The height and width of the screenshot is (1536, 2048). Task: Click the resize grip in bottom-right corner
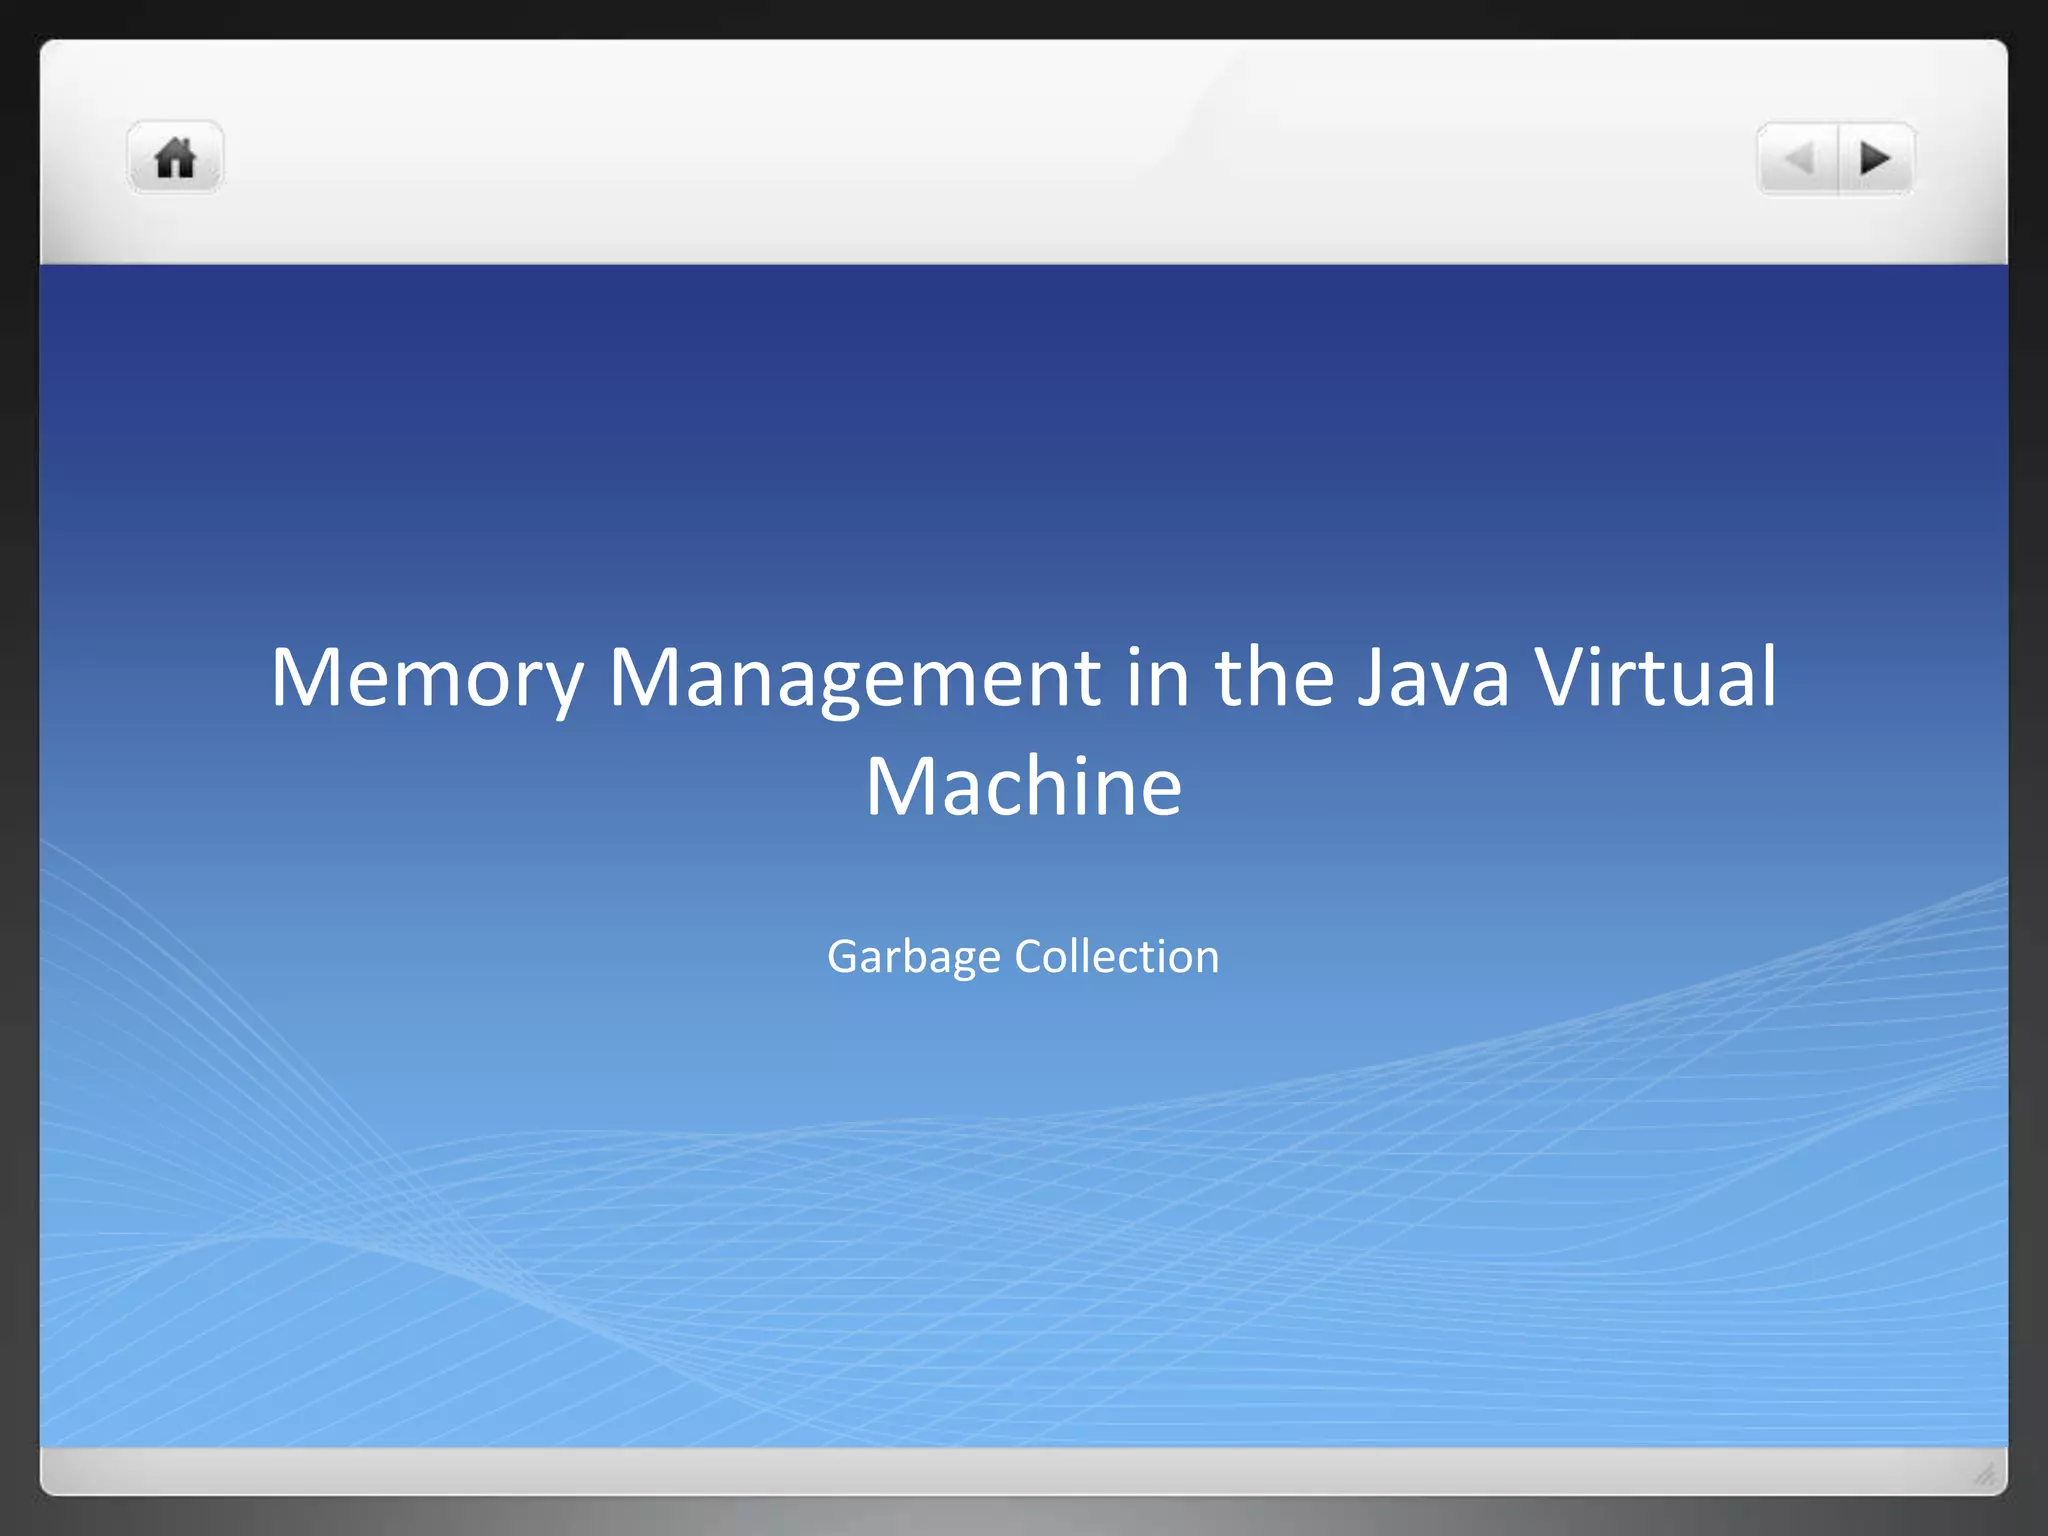click(1986, 1474)
